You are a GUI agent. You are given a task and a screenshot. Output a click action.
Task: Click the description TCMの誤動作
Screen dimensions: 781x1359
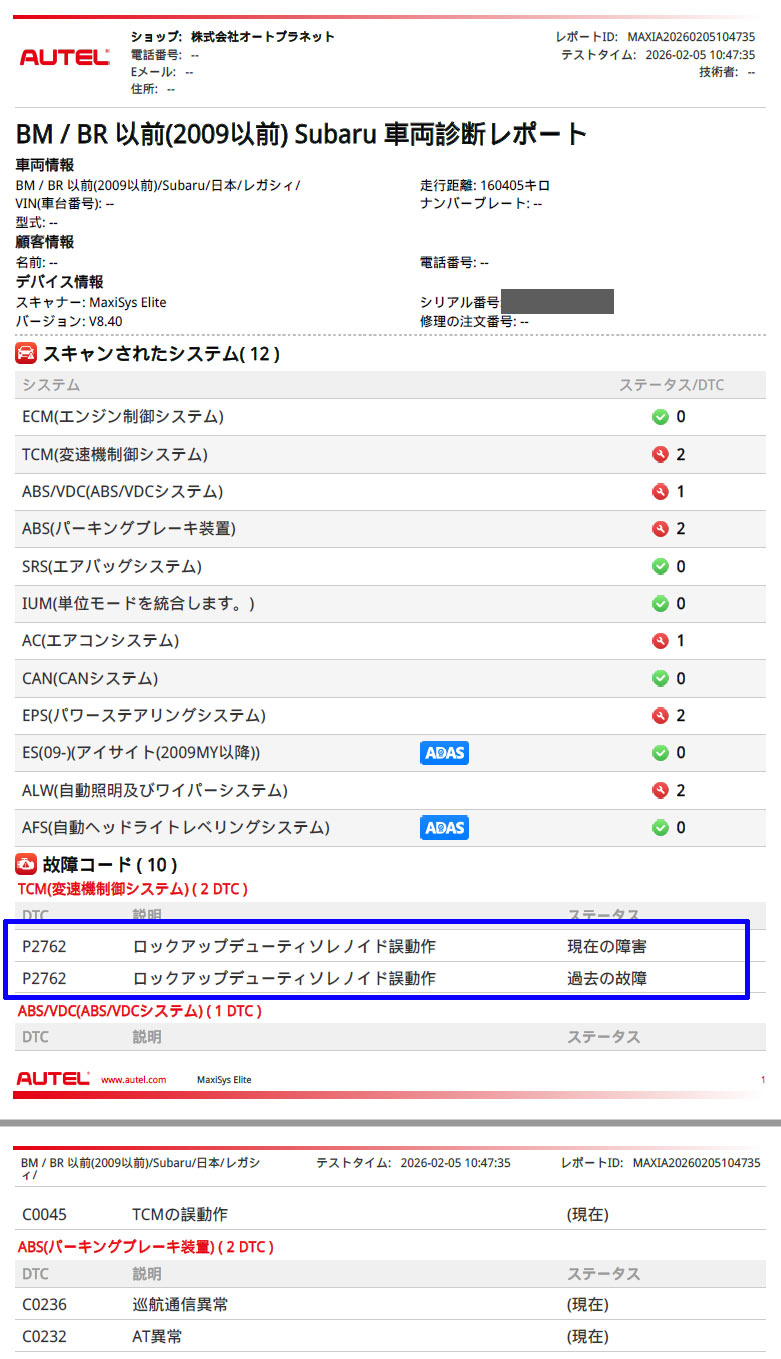[180, 1214]
